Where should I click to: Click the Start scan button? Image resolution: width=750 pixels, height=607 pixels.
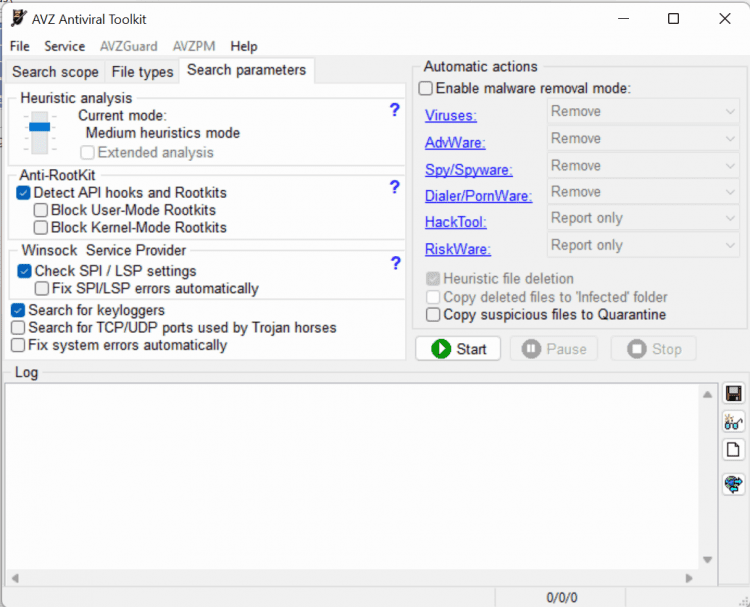click(458, 349)
